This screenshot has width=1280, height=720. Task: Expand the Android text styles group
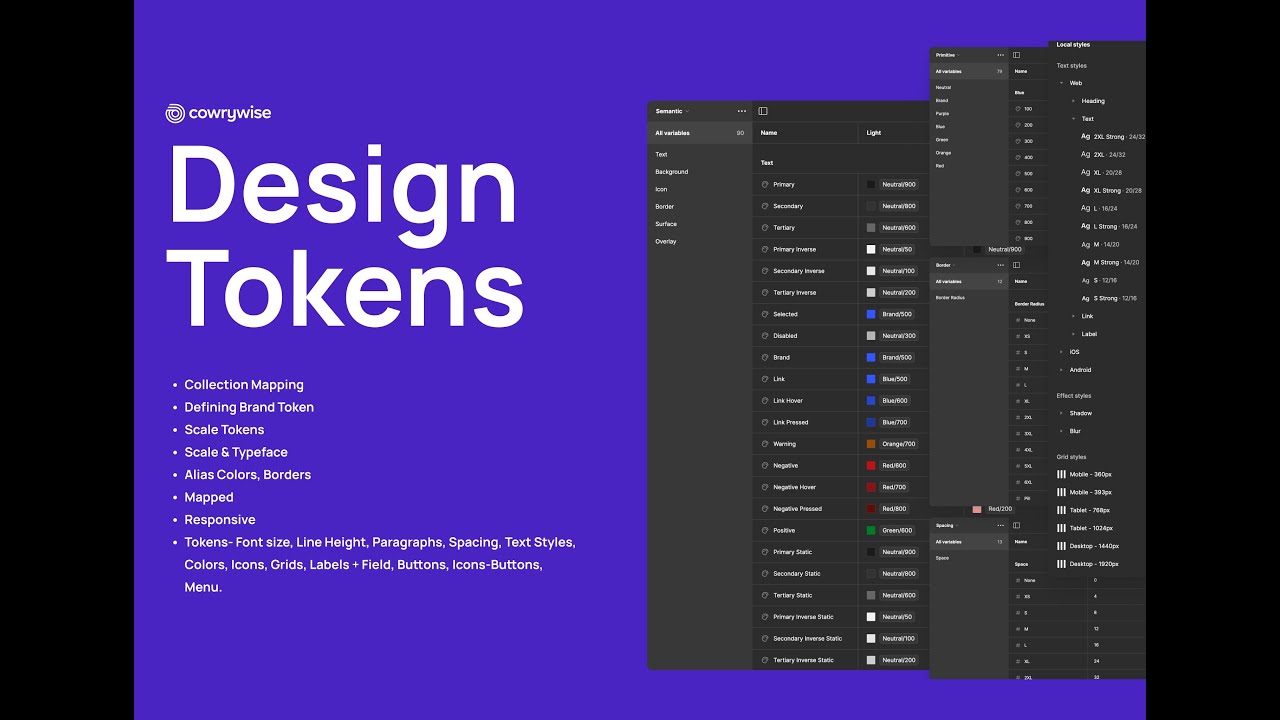click(1062, 370)
